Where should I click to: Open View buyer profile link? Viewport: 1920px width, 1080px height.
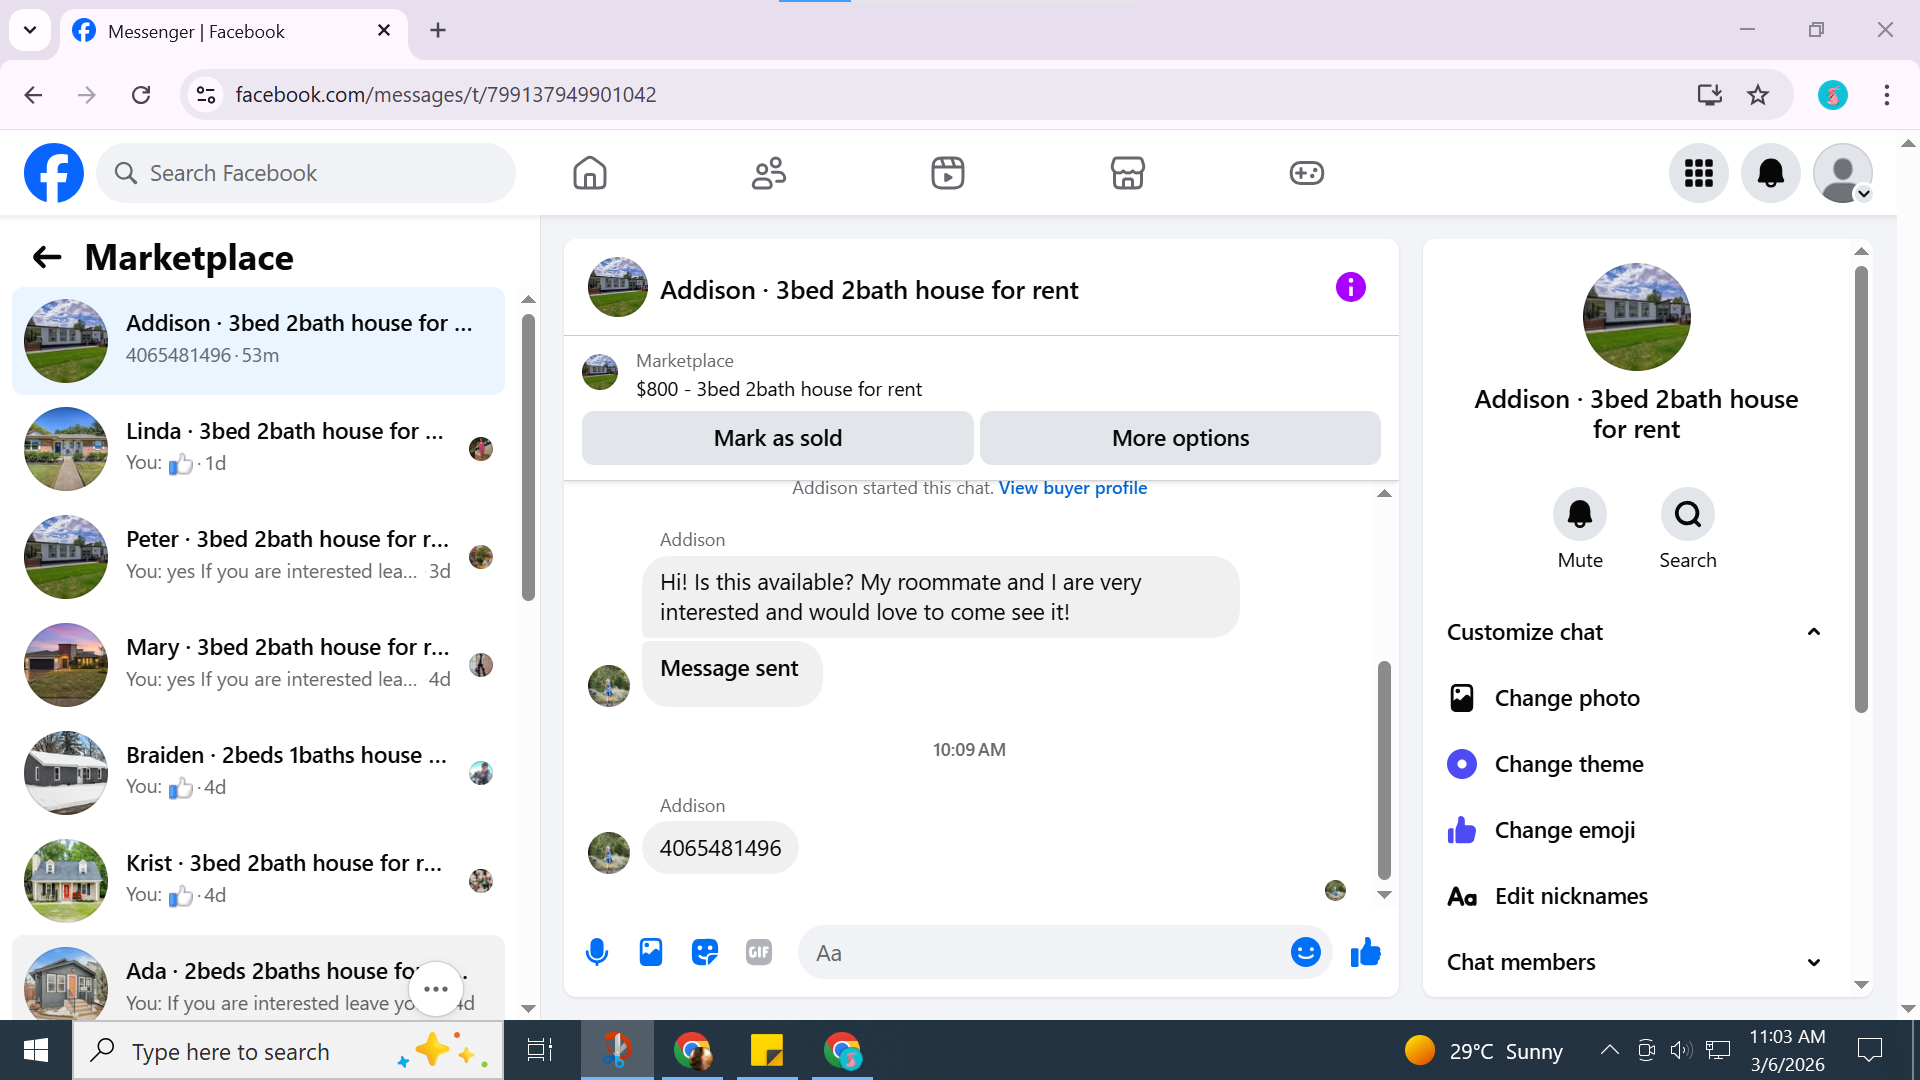[x=1072, y=488]
